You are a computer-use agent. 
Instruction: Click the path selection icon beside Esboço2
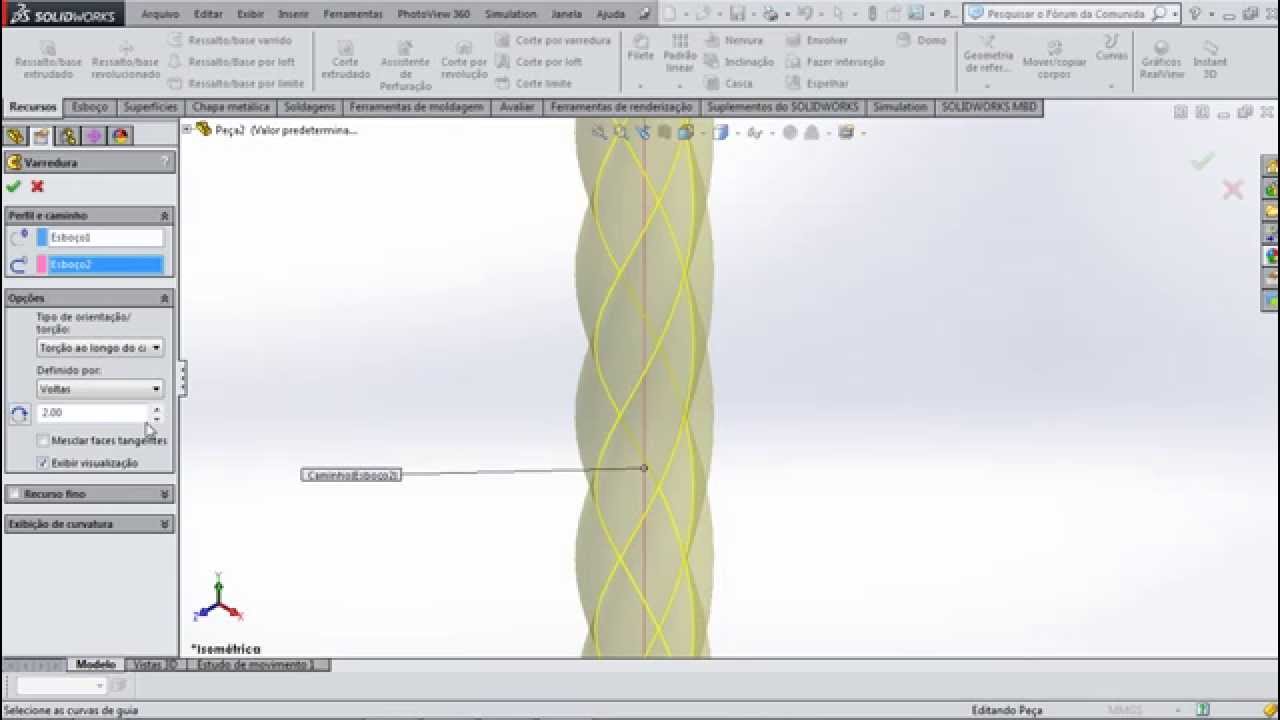point(19,265)
